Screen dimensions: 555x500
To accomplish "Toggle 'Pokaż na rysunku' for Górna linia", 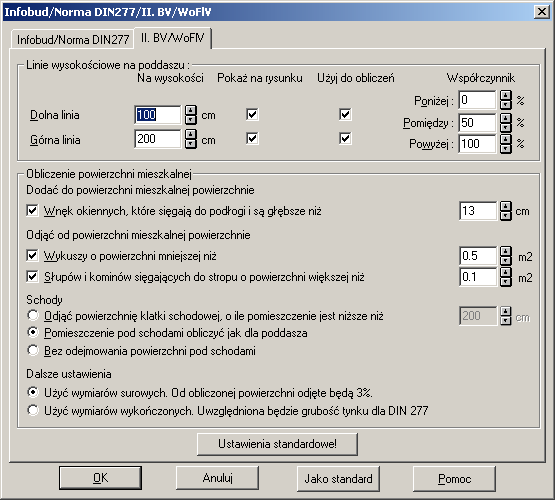I will pyautogui.click(x=252, y=138).
